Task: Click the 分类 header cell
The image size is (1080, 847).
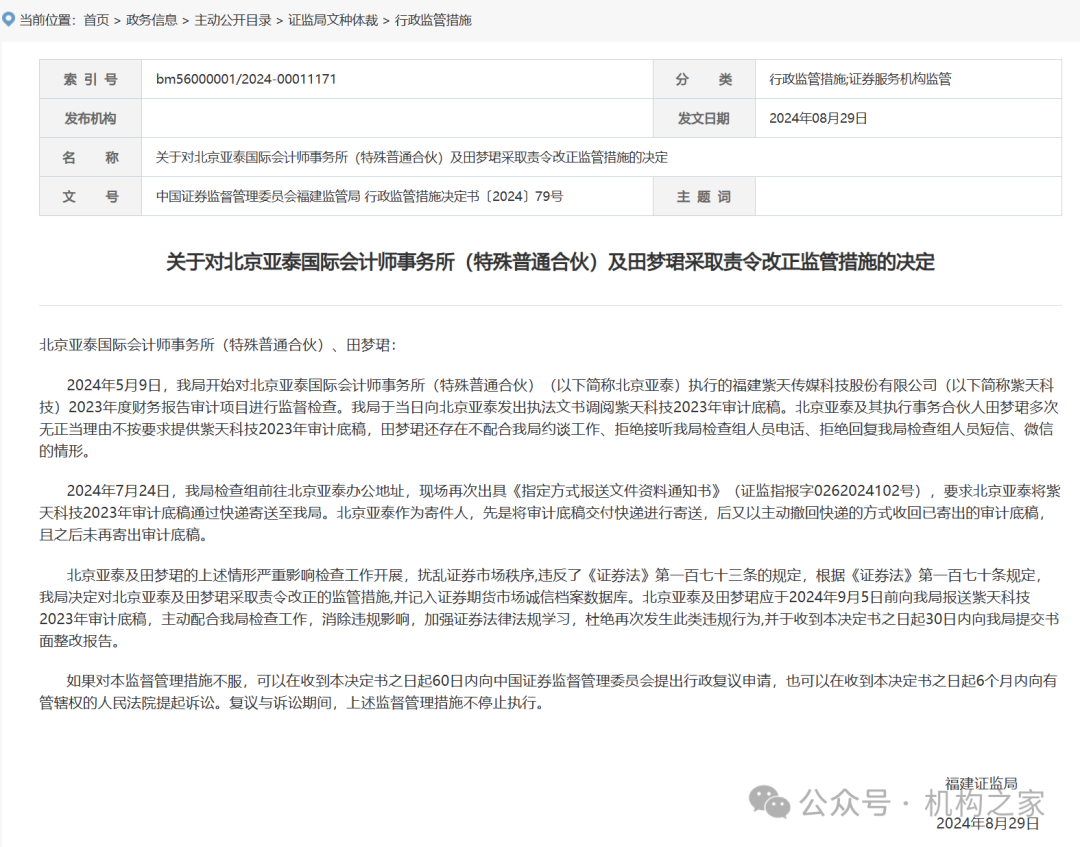Action: point(704,79)
